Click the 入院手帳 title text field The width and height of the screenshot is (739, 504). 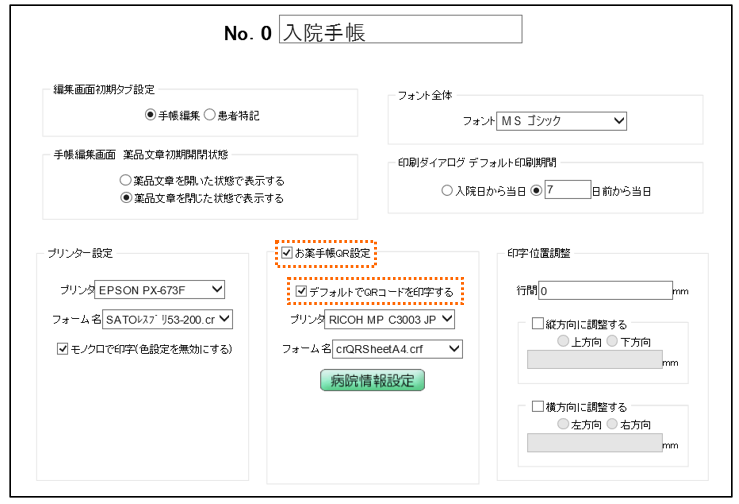tap(400, 32)
